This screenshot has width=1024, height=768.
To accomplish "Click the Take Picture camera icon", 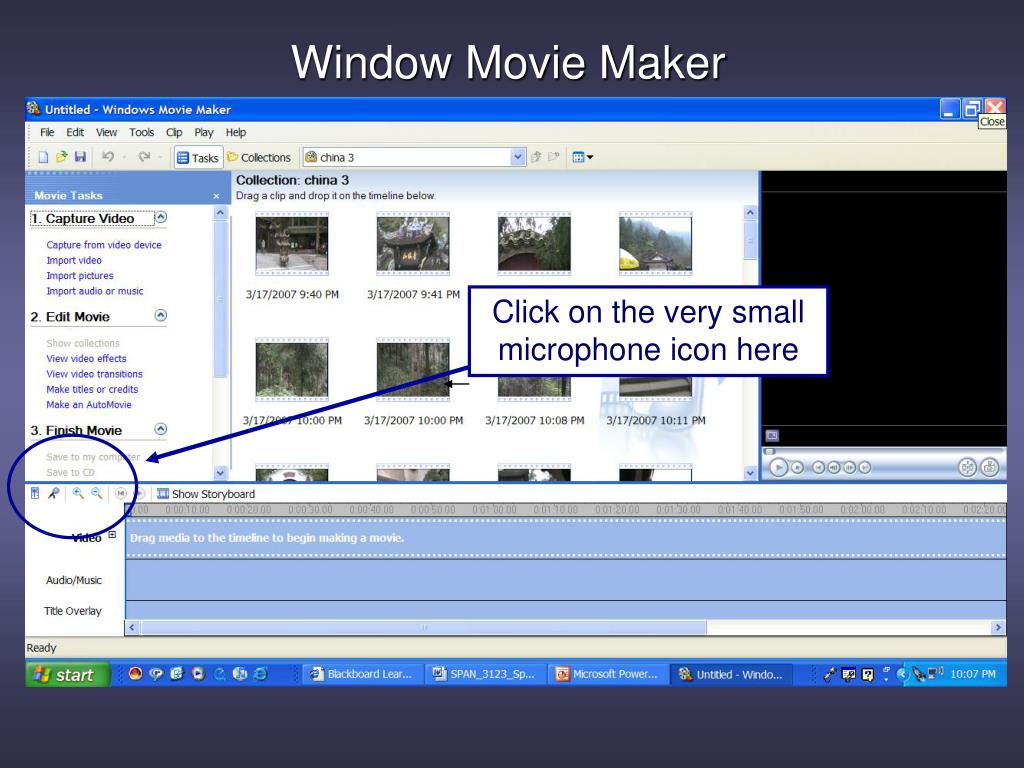I will 990,467.
